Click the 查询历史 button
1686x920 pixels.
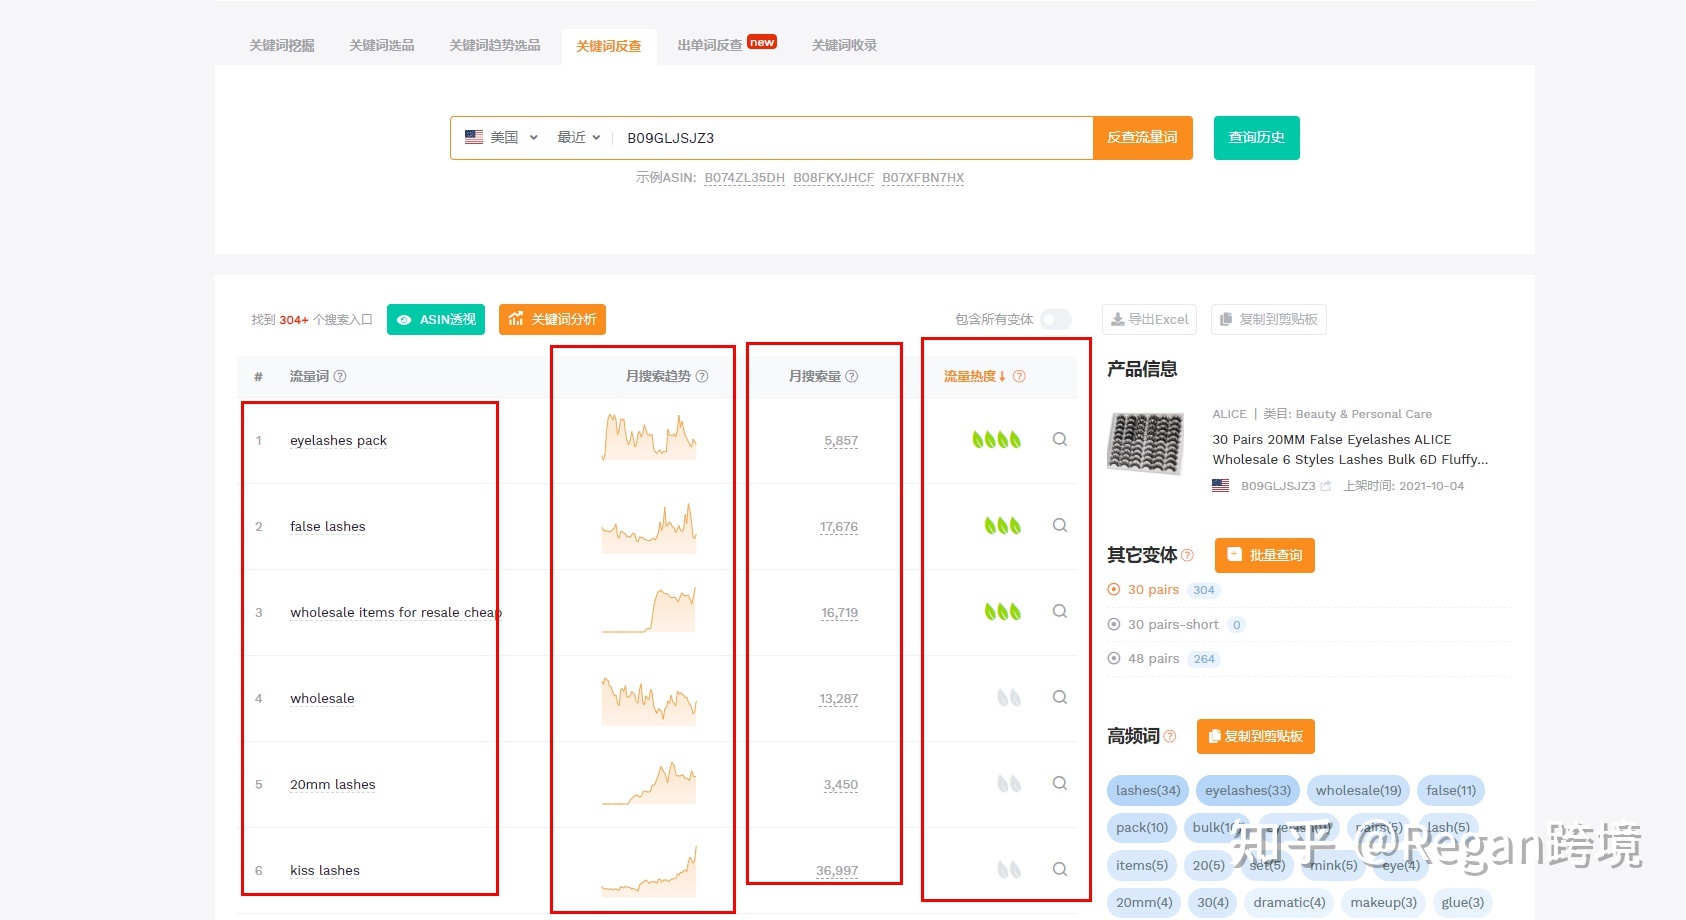tap(1256, 137)
